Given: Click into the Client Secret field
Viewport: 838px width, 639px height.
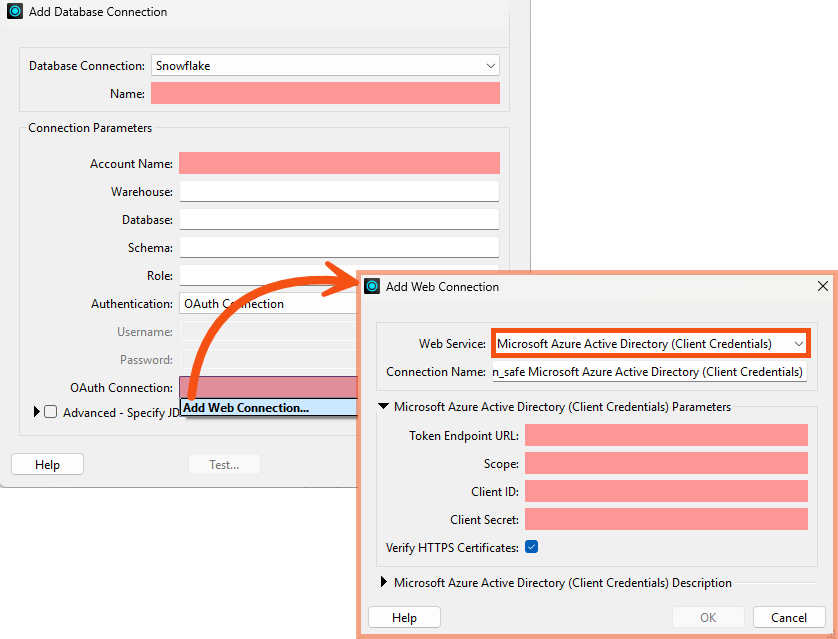Looking at the screenshot, I should [x=665, y=519].
